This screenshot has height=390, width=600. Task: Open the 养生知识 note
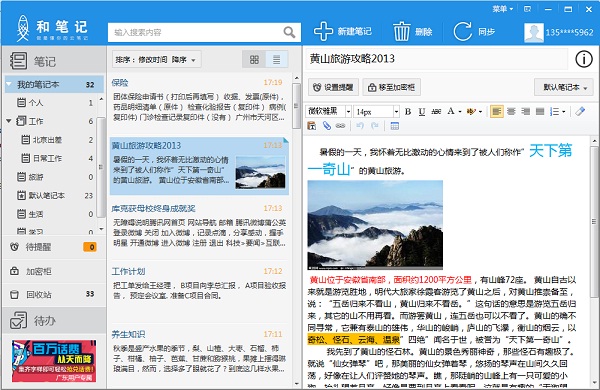[199, 352]
